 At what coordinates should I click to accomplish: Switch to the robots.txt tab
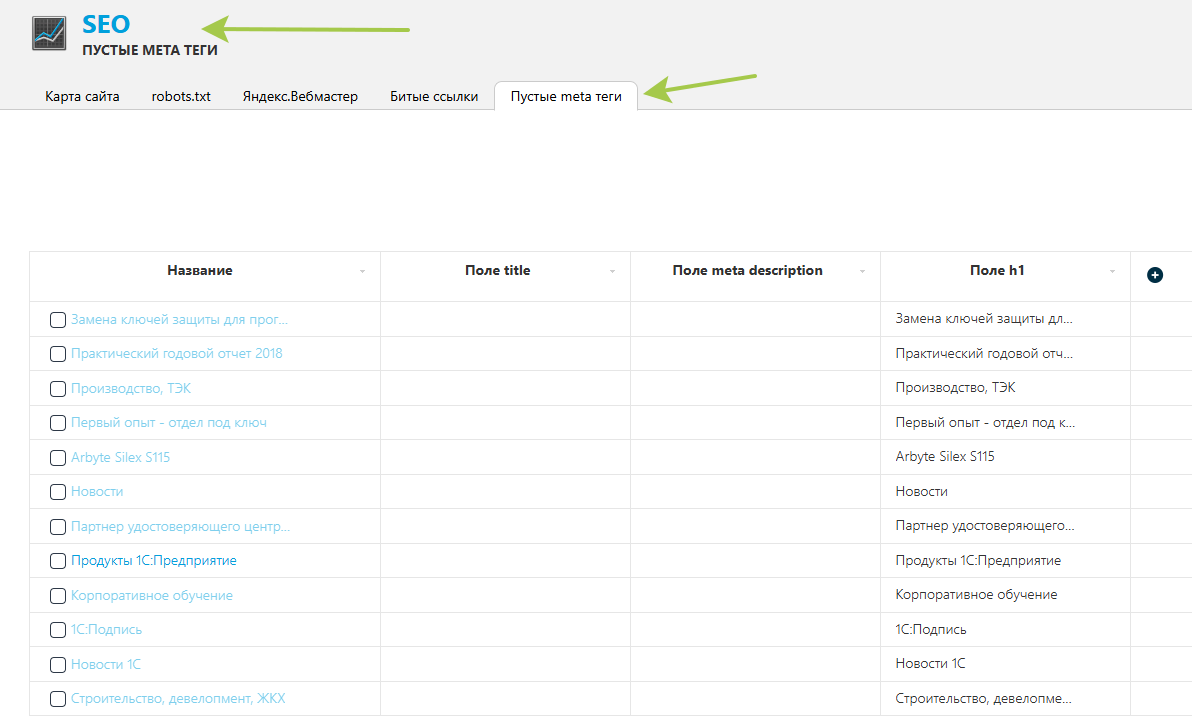tap(181, 97)
